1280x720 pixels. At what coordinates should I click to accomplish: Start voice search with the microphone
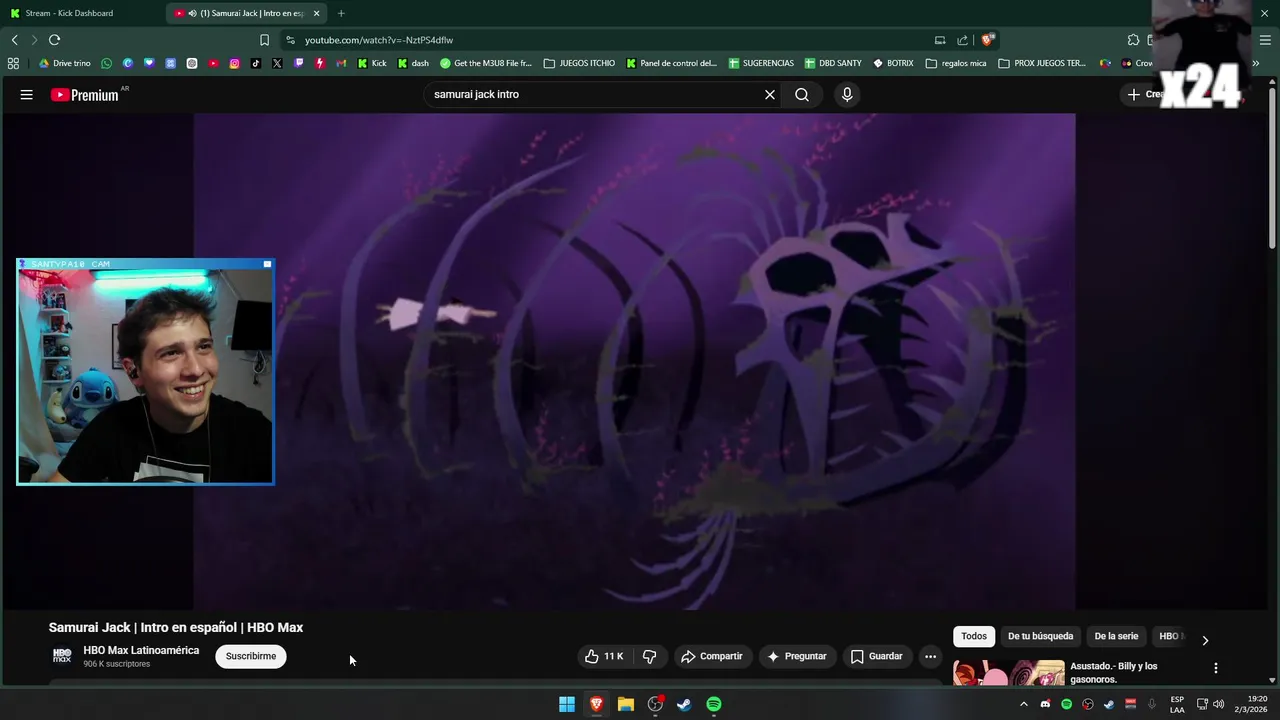(x=847, y=94)
